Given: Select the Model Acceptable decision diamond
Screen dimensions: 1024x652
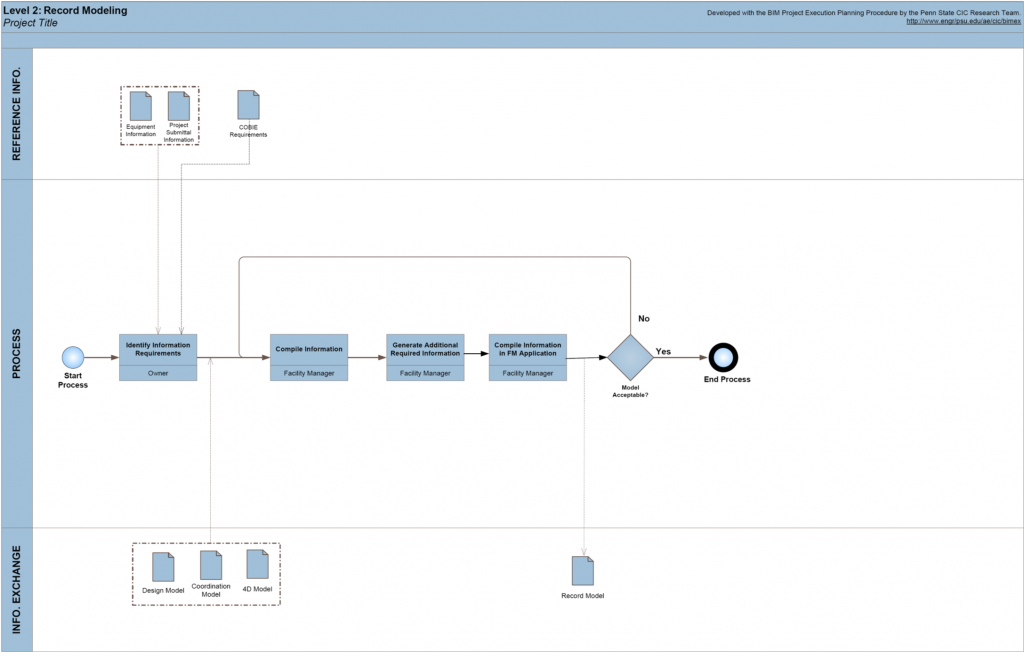Looking at the screenshot, I should coord(630,357).
